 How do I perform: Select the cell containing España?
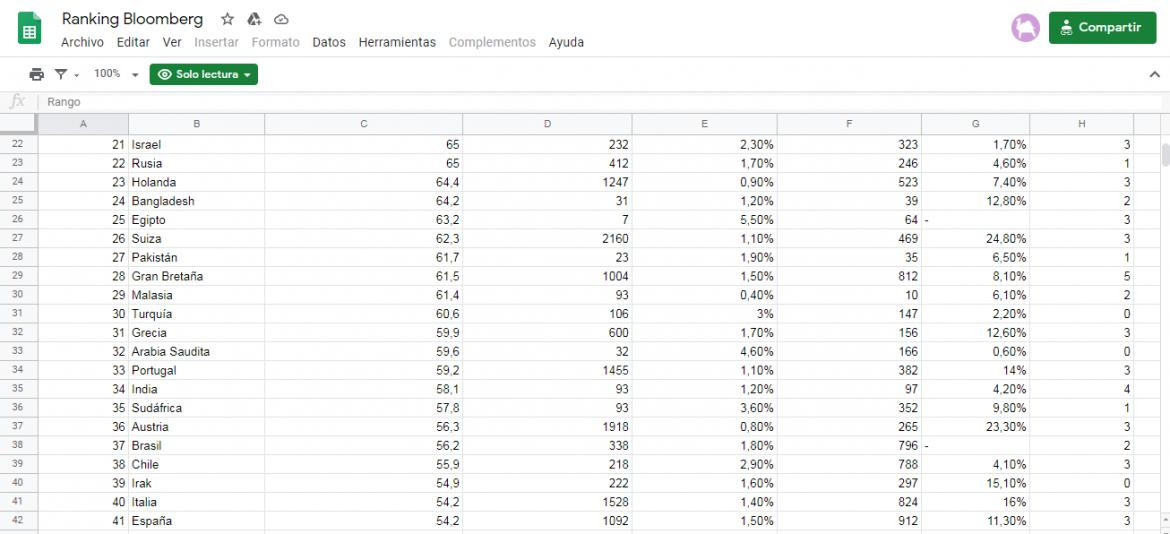pyautogui.click(x=196, y=521)
